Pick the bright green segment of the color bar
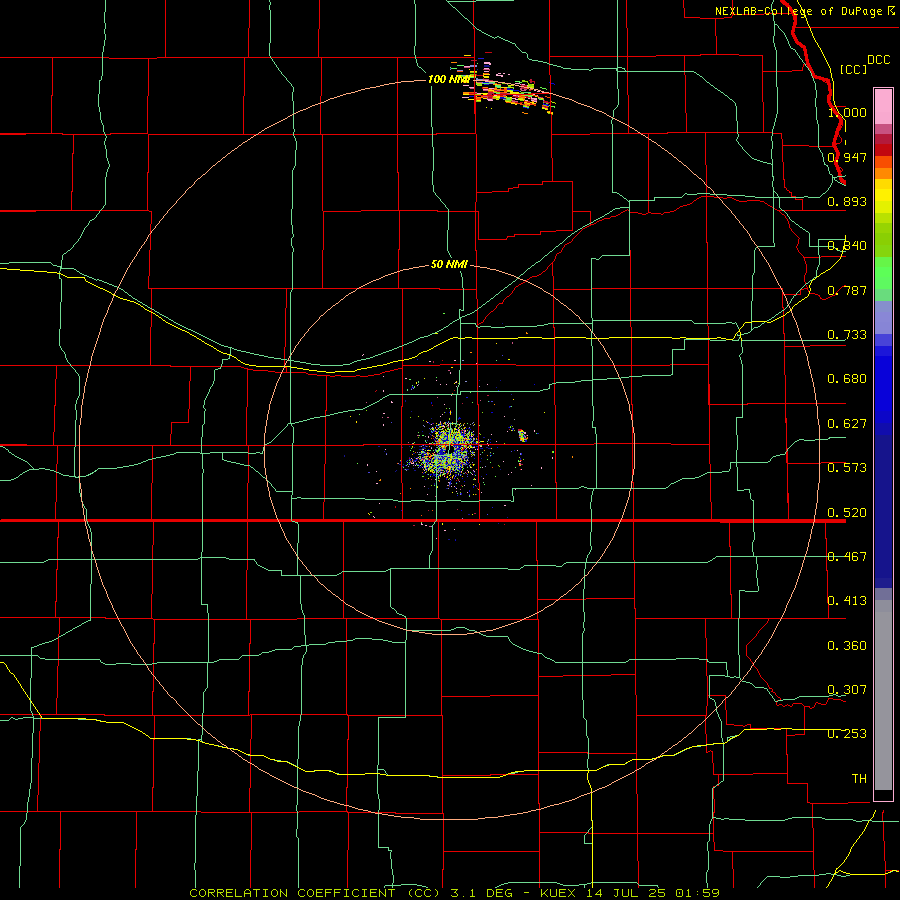The image size is (900, 900). tap(883, 273)
